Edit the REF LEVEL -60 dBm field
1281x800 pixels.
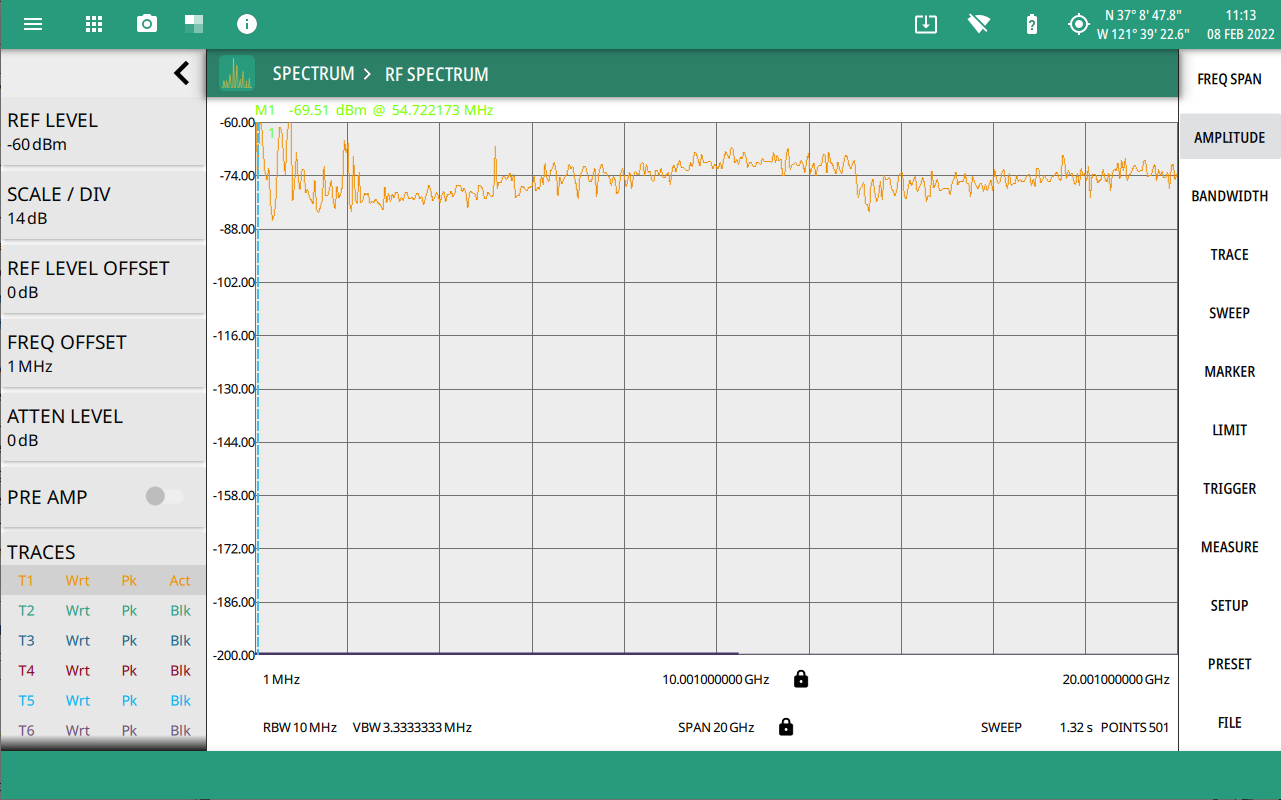102,131
